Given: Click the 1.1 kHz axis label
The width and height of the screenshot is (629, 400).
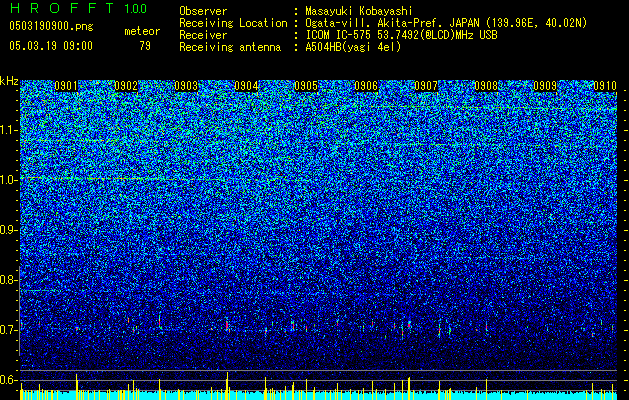Looking at the screenshot, I should coord(9,130).
